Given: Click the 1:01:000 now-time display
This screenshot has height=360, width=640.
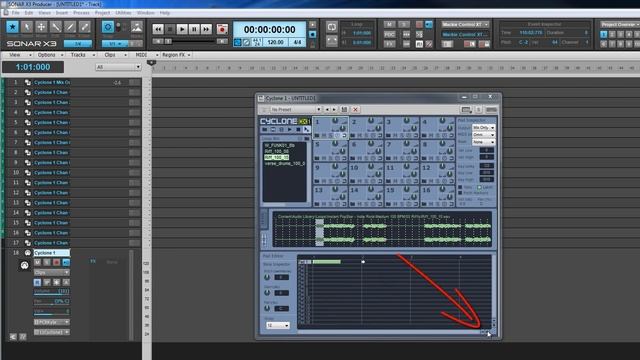Looking at the screenshot, I should point(33,67).
